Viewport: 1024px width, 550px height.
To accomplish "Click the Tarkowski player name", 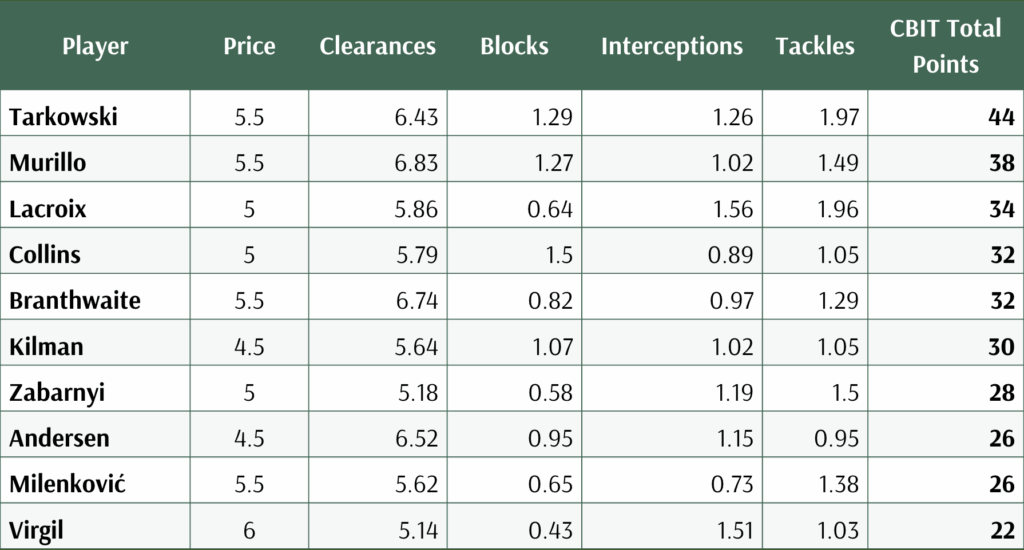I will (63, 117).
